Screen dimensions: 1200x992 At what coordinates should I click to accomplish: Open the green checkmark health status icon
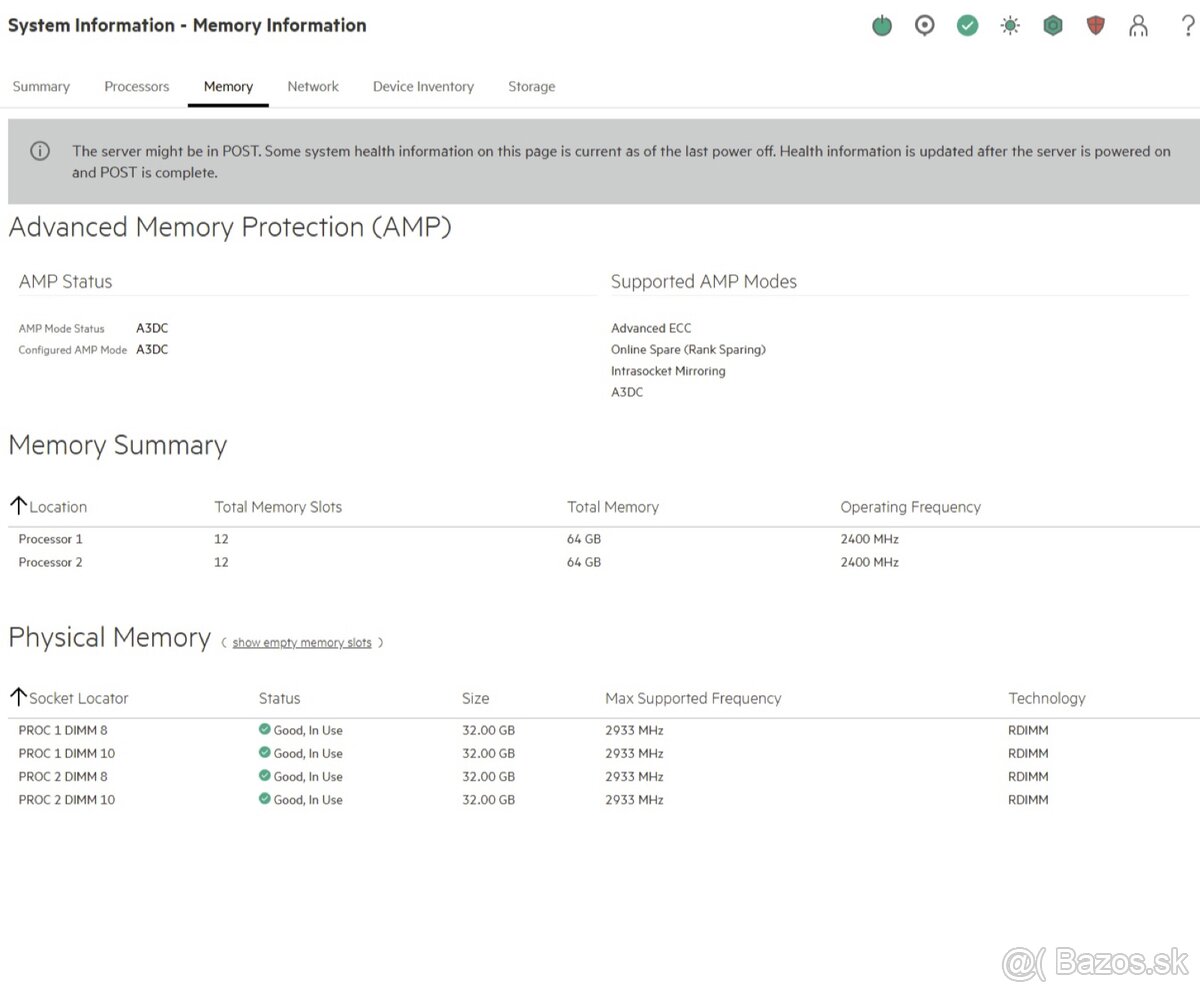click(967, 26)
